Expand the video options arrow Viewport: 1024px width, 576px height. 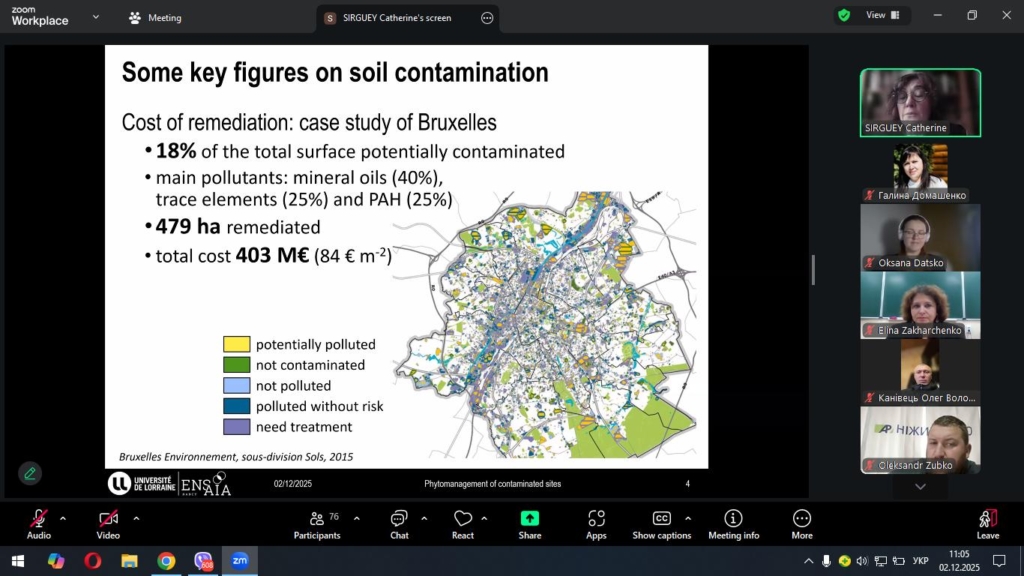136,518
